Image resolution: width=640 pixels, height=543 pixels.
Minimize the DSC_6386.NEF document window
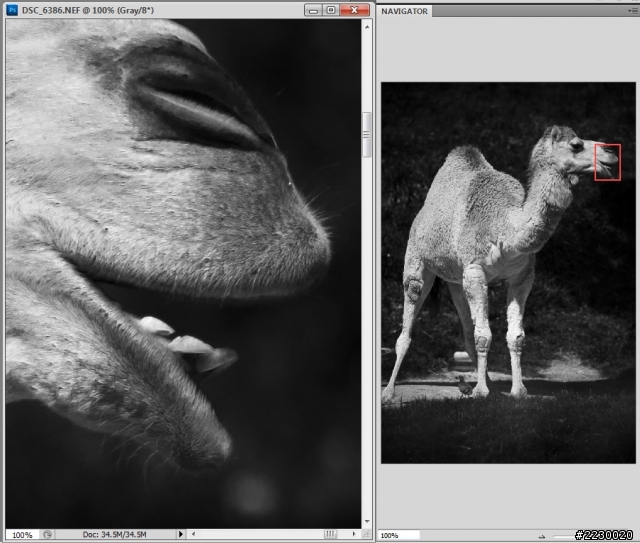click(x=313, y=10)
